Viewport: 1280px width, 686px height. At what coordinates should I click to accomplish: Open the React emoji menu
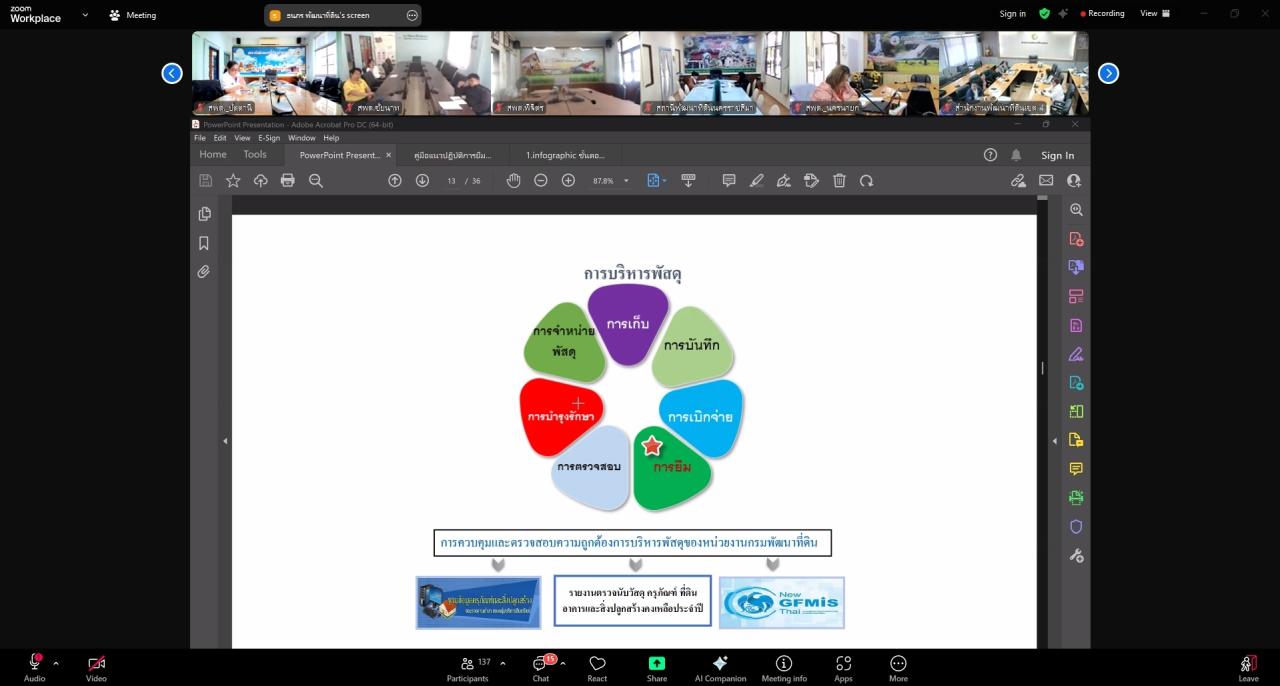click(x=597, y=667)
